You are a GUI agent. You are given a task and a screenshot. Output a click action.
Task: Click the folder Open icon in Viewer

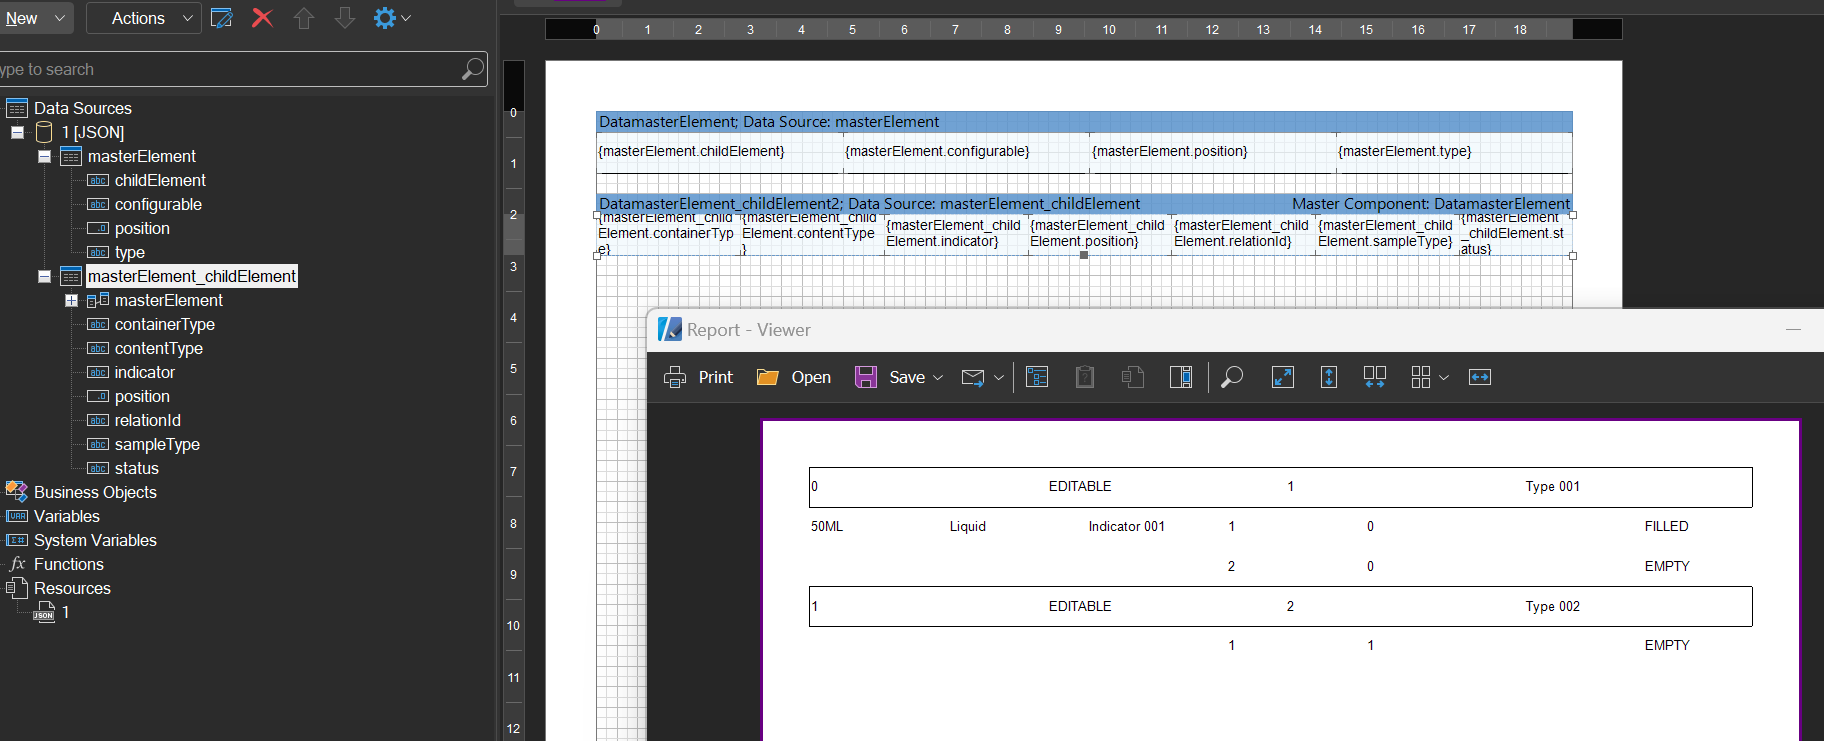[767, 377]
